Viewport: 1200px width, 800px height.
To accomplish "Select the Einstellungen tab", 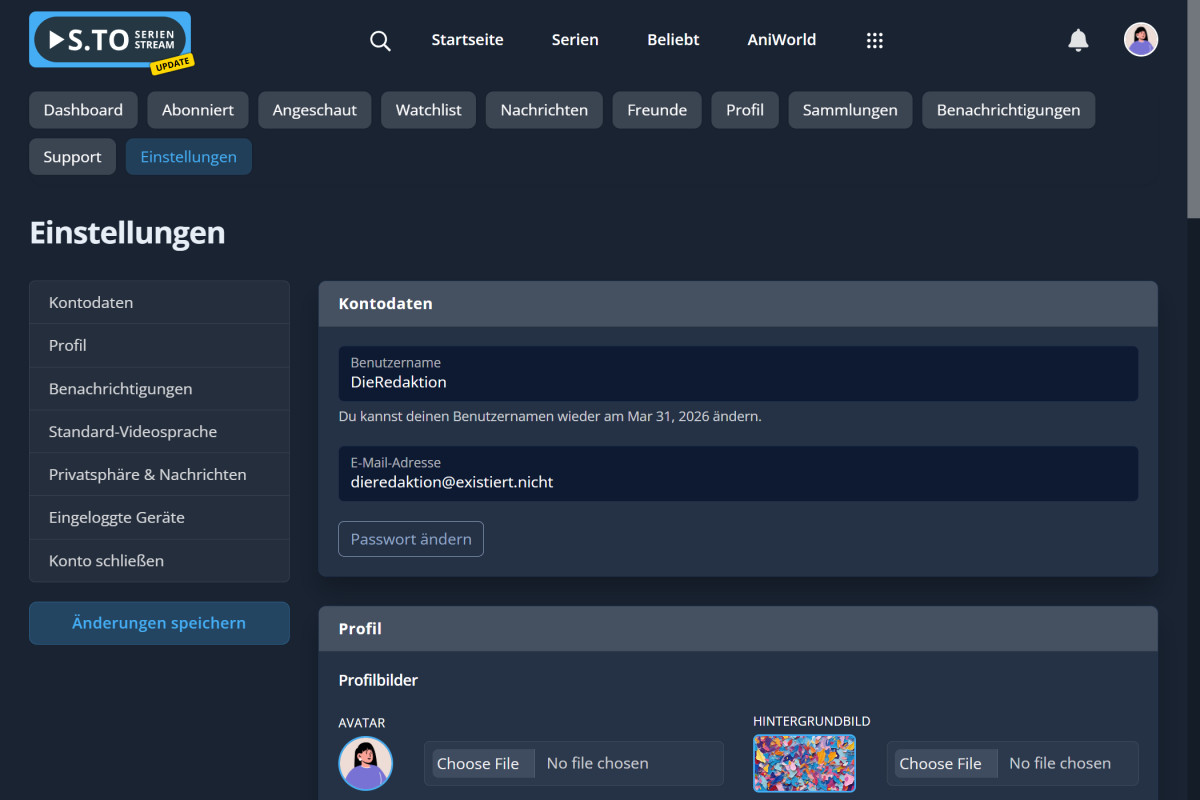I will 188,157.
